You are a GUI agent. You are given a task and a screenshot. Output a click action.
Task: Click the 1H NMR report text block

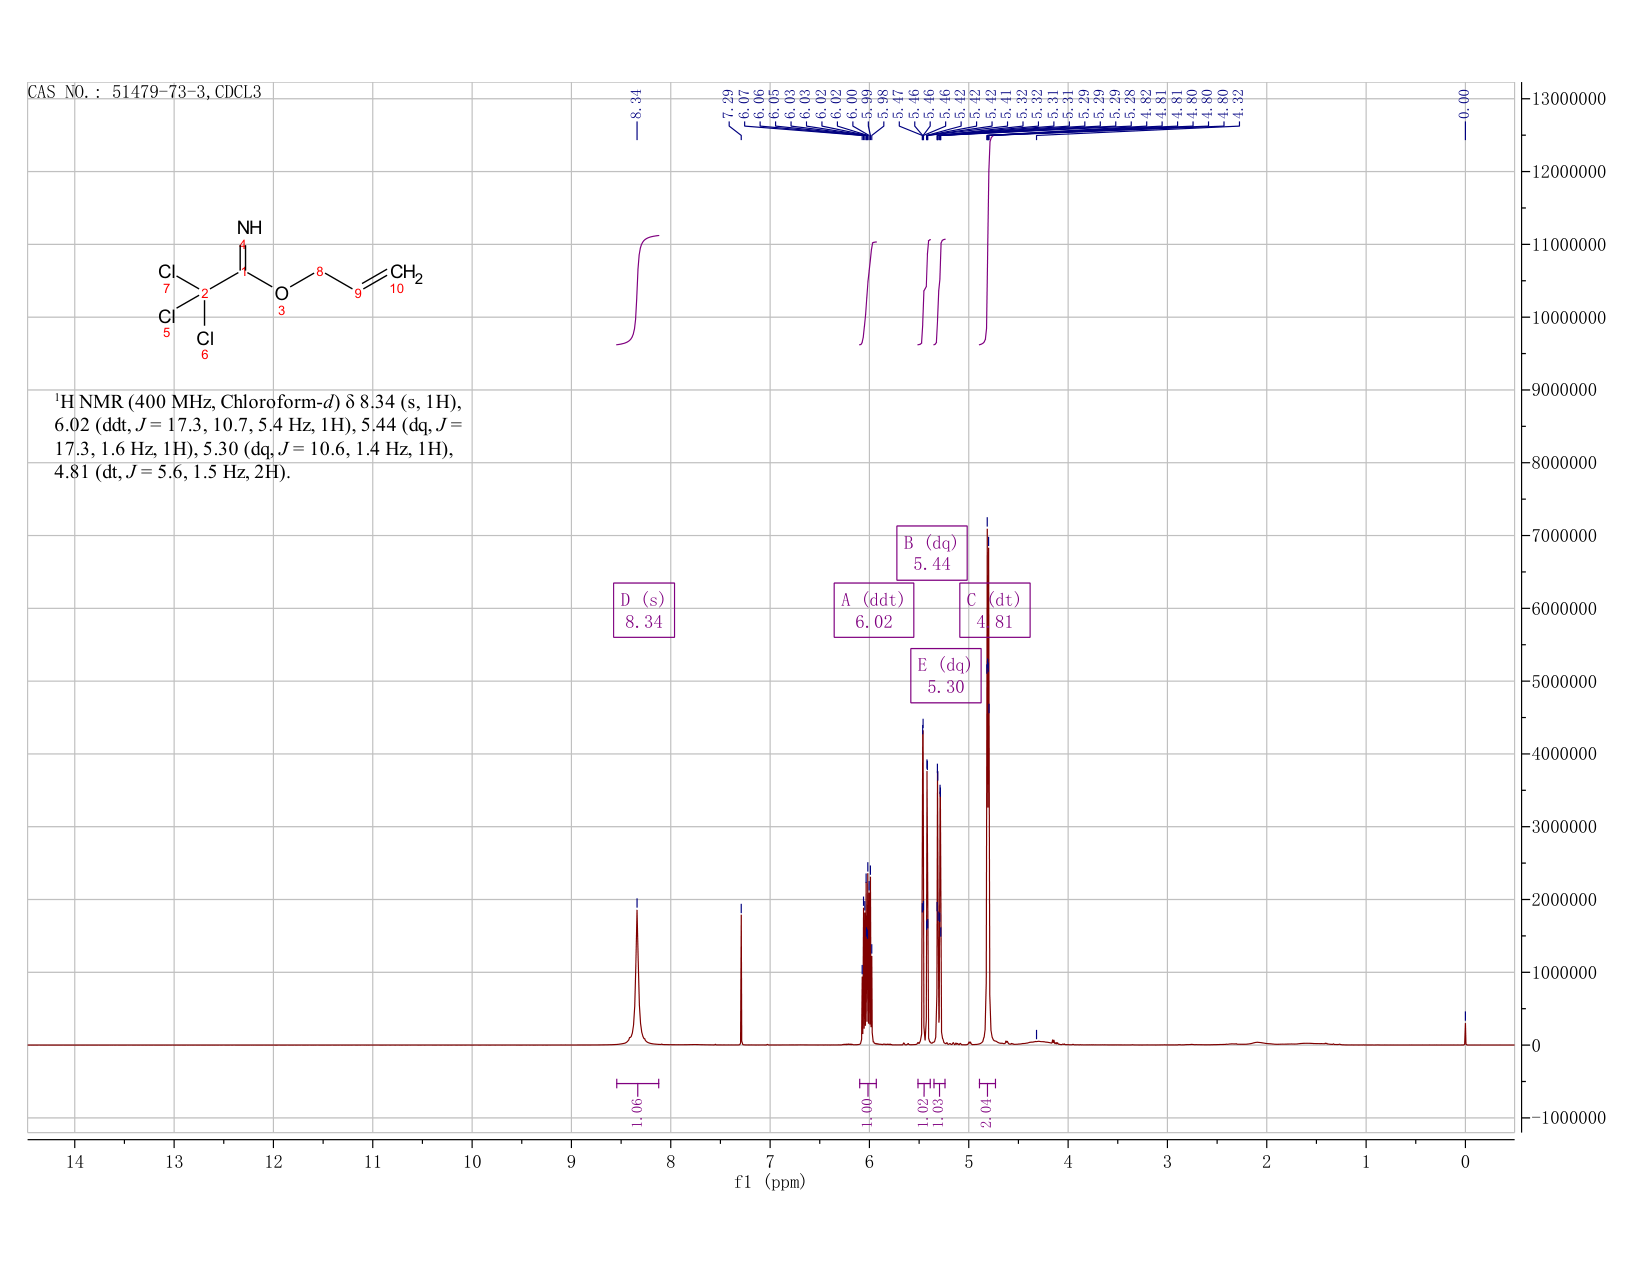click(258, 437)
